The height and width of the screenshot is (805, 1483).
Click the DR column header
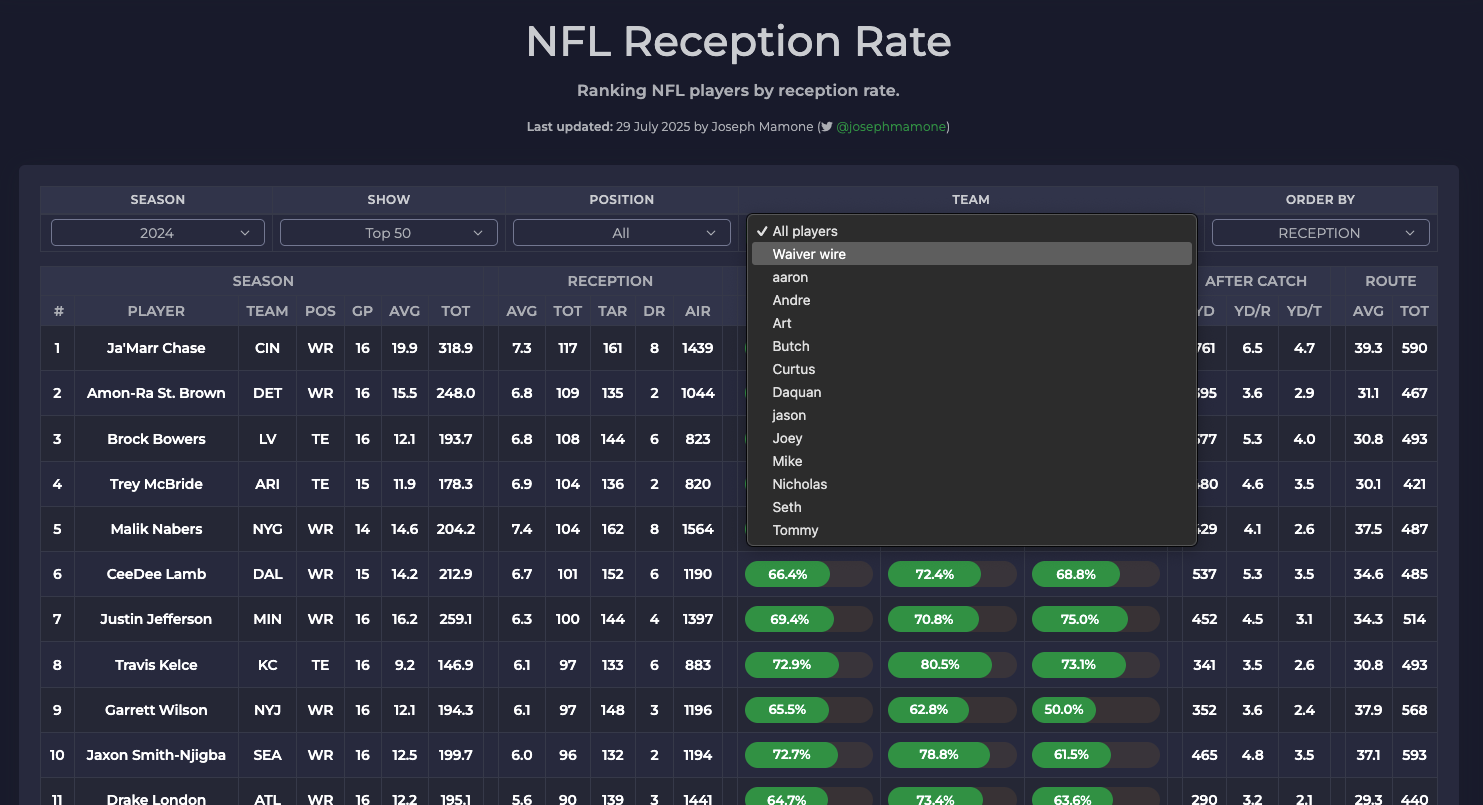pyautogui.click(x=654, y=311)
